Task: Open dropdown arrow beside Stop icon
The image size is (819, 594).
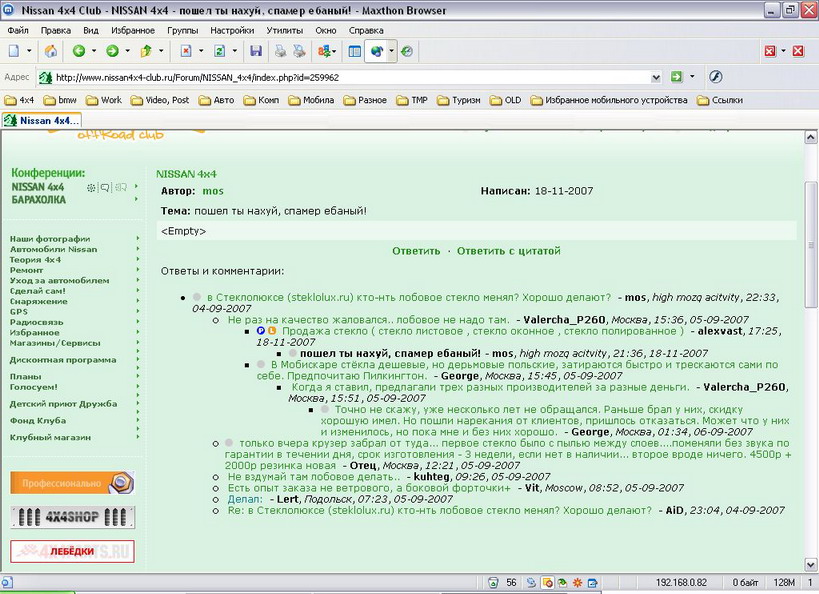Action: tap(201, 51)
